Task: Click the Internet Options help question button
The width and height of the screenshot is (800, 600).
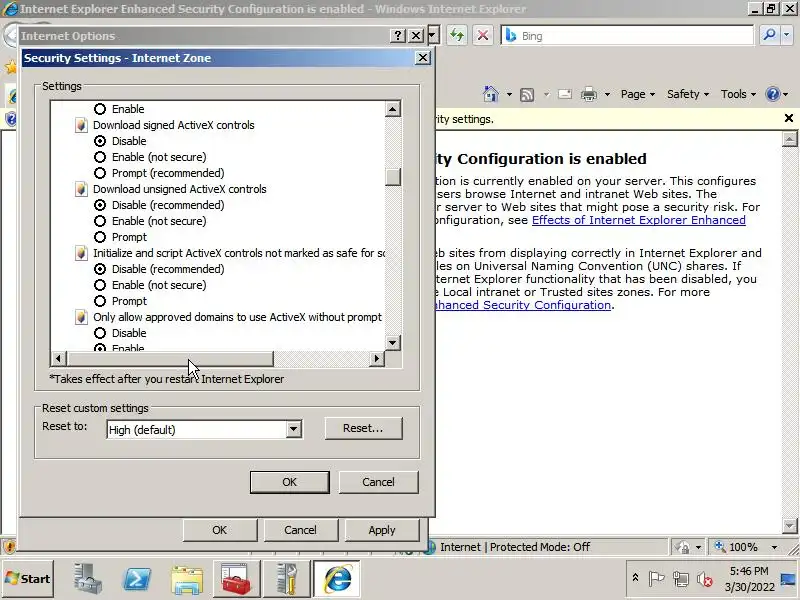Action: tap(397, 35)
